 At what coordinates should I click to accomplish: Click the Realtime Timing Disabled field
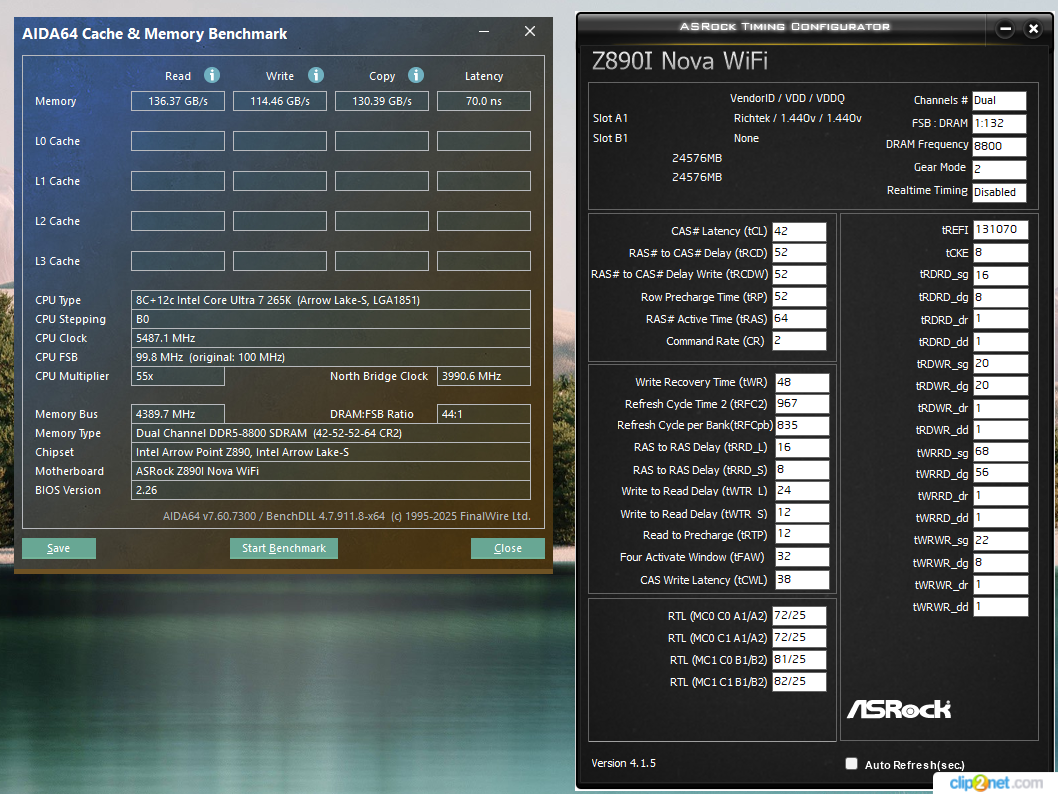999,192
